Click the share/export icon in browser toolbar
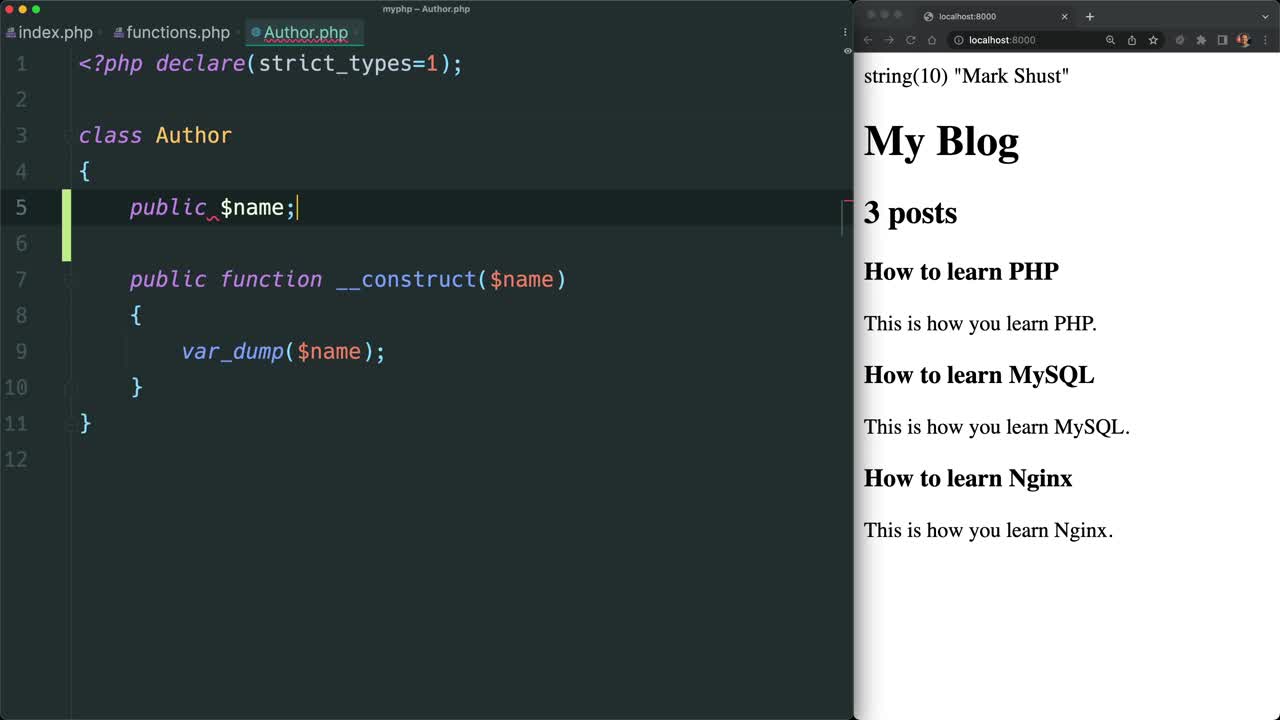The height and width of the screenshot is (720, 1280). point(1131,40)
